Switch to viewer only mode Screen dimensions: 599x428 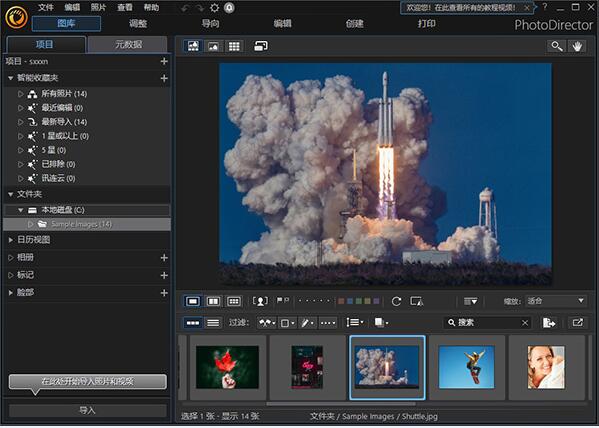[214, 46]
